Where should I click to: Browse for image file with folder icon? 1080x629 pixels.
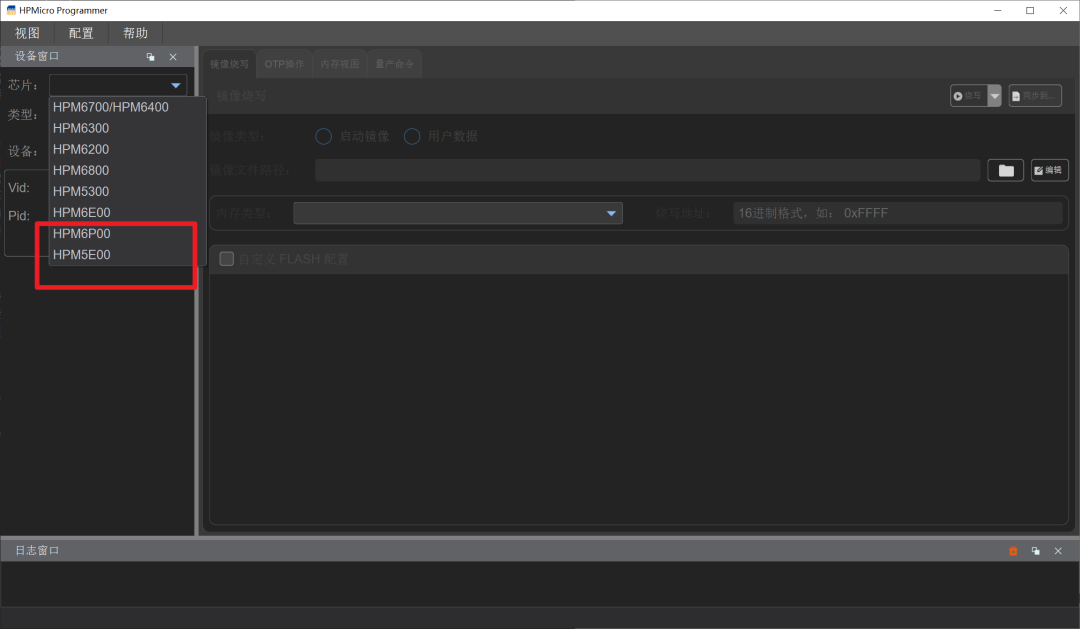1006,170
